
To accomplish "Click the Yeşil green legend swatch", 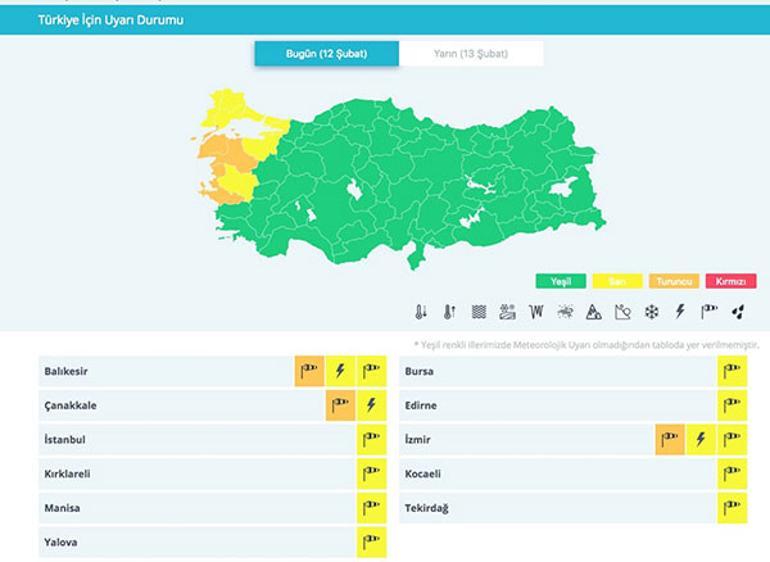I will [560, 282].
